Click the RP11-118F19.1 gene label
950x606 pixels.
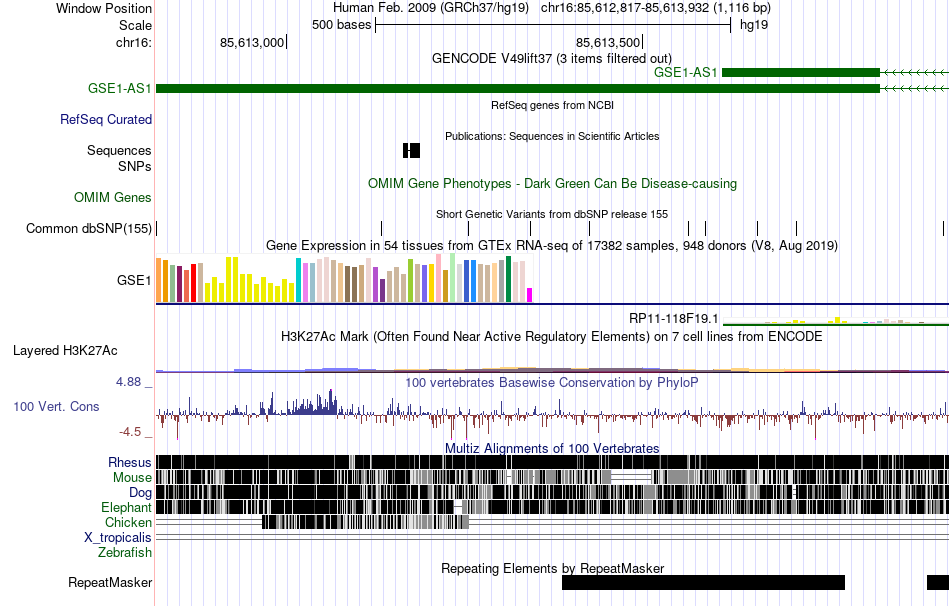point(674,319)
